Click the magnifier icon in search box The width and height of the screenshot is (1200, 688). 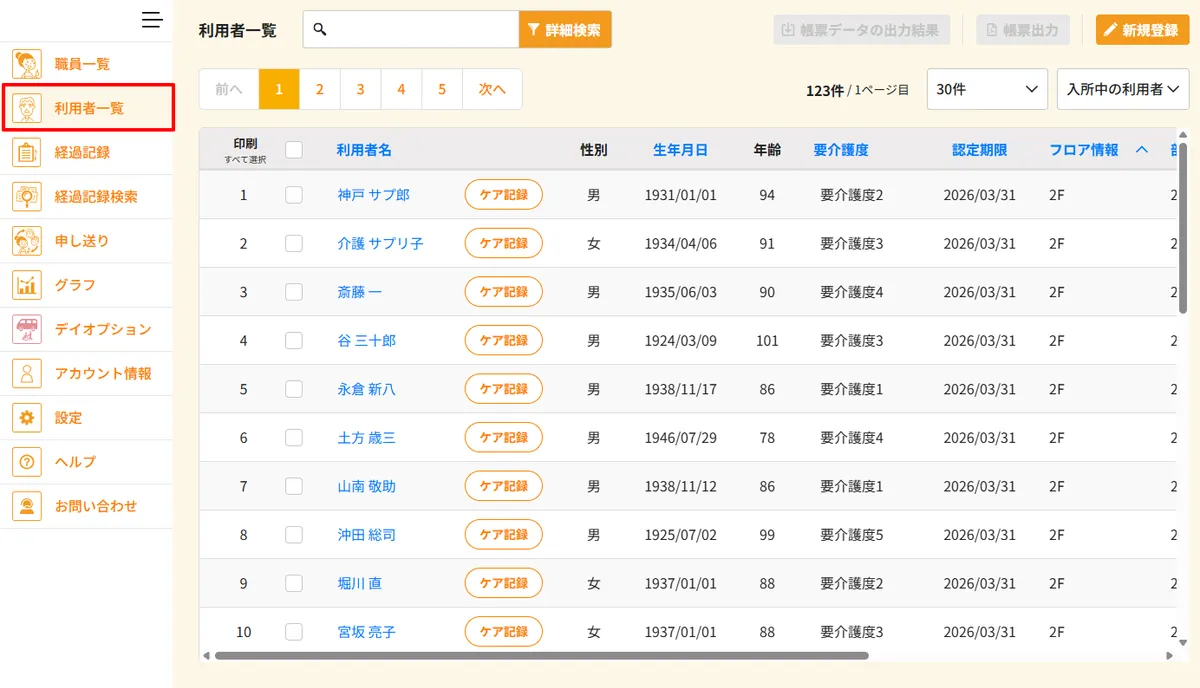(x=320, y=29)
